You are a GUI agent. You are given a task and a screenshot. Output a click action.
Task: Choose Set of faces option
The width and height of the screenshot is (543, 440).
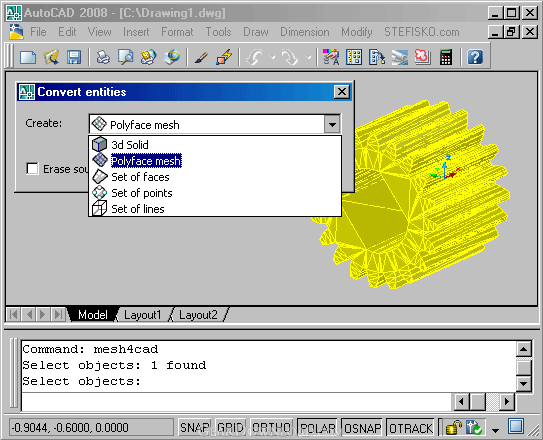click(x=215, y=177)
